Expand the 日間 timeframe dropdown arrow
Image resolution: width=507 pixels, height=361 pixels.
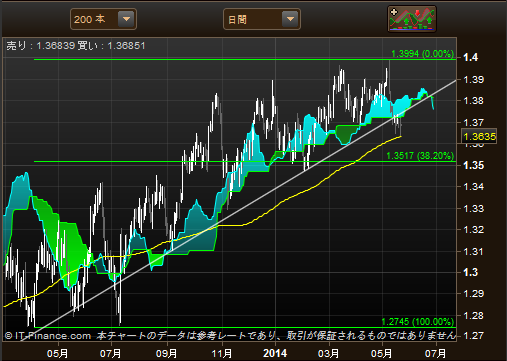(x=290, y=19)
